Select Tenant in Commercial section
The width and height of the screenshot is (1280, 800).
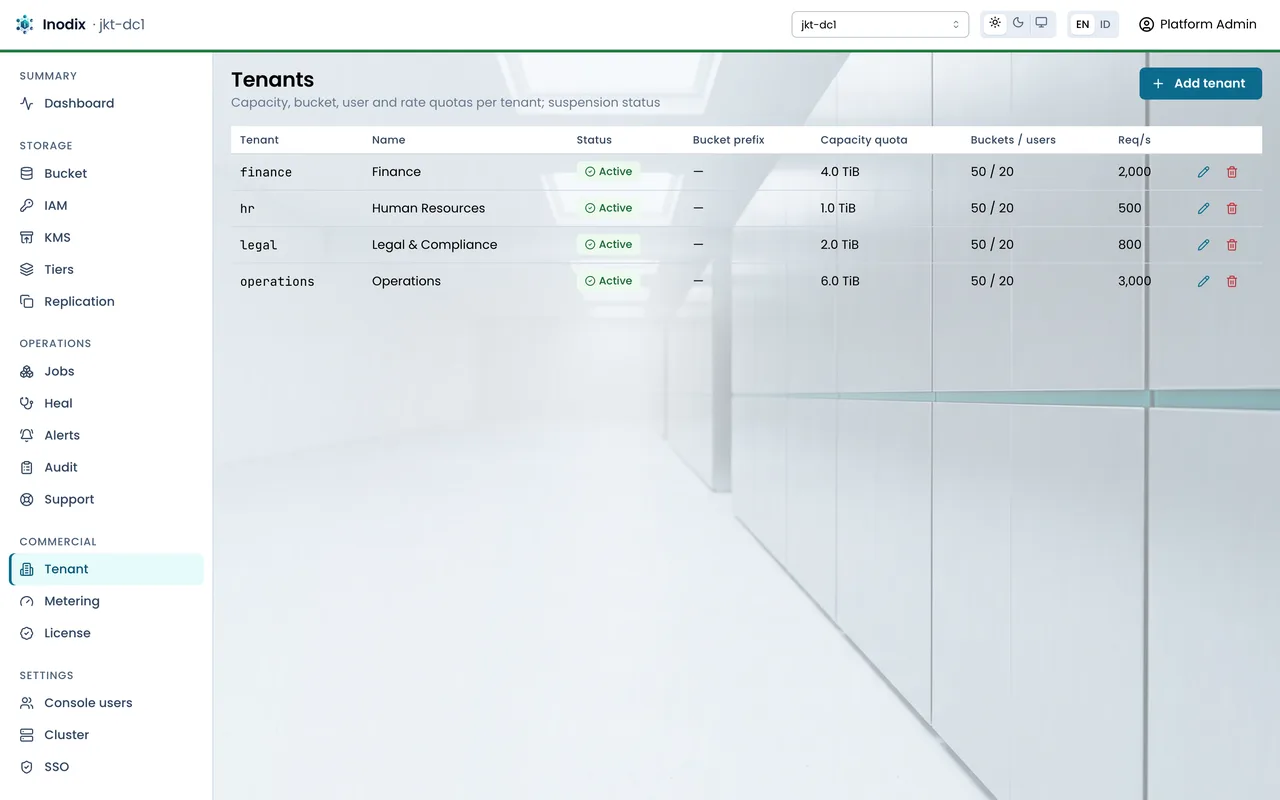106,569
